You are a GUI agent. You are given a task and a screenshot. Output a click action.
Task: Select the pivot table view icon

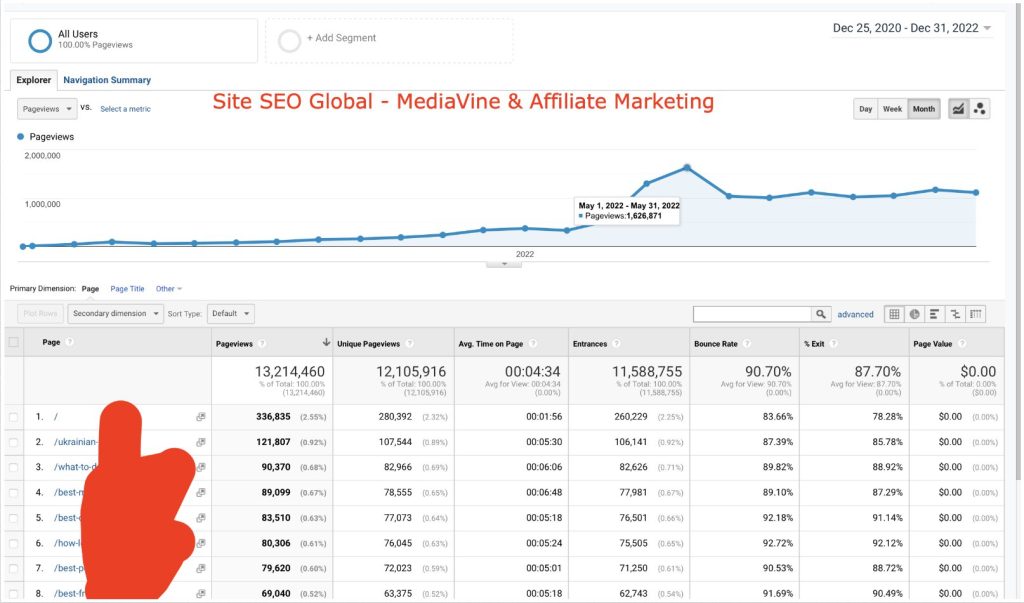(x=976, y=314)
